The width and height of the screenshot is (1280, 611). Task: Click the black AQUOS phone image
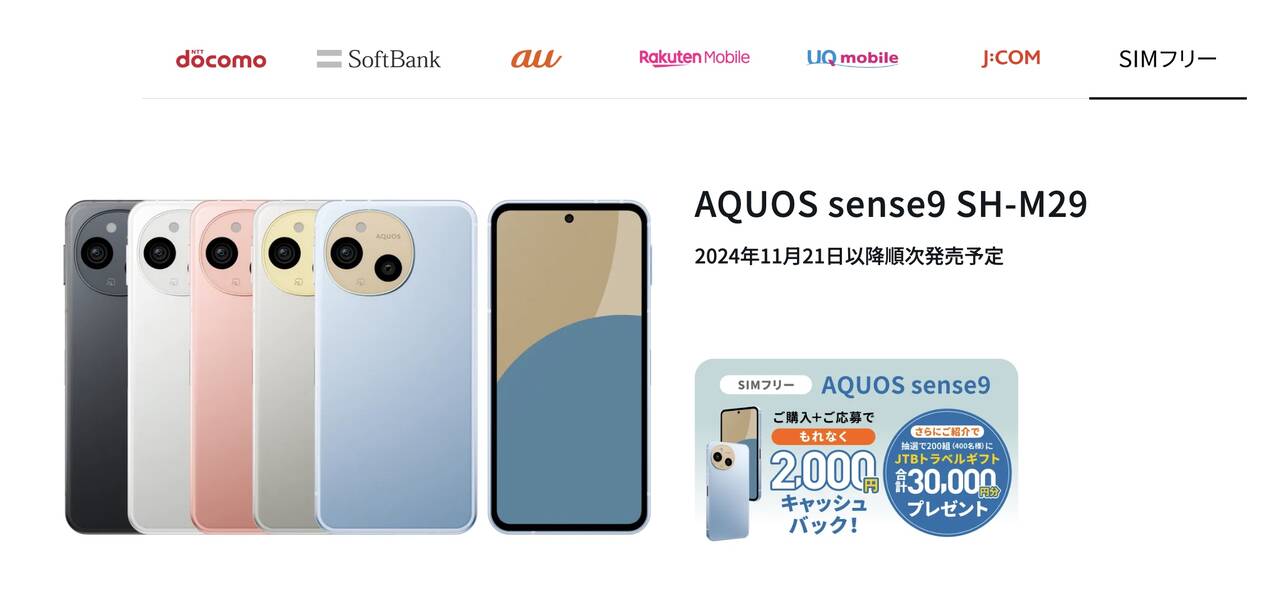(97, 367)
